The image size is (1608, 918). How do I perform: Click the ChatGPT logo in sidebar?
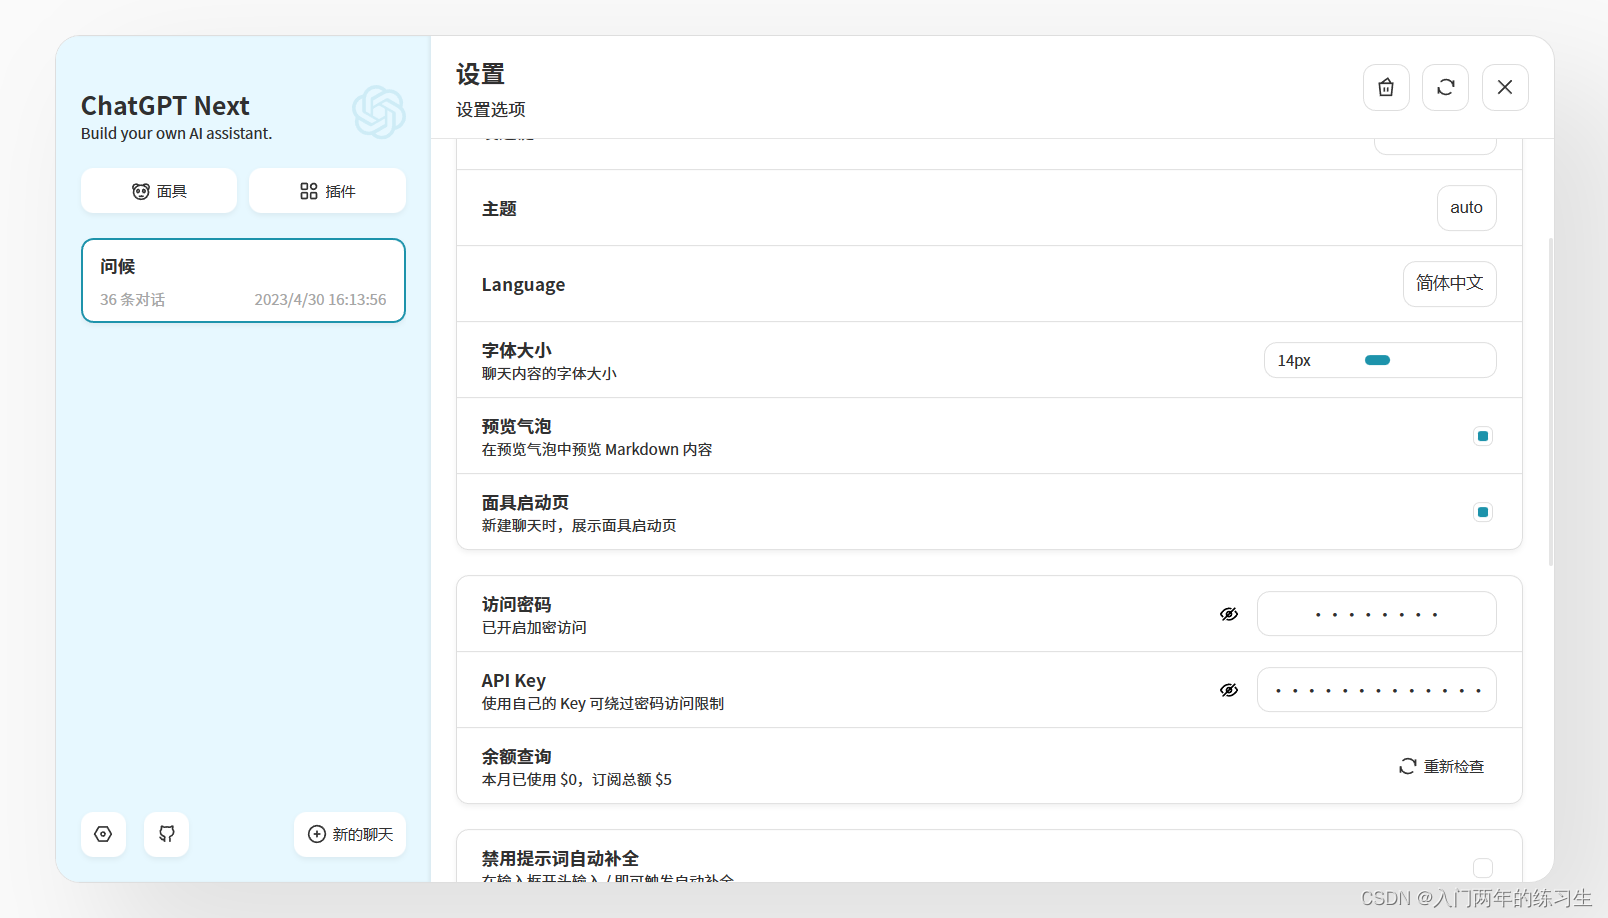[x=379, y=112]
